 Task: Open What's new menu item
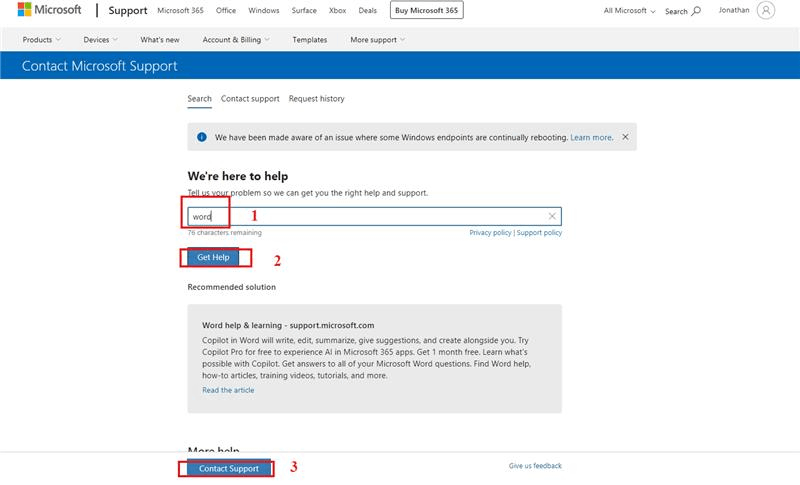point(160,39)
